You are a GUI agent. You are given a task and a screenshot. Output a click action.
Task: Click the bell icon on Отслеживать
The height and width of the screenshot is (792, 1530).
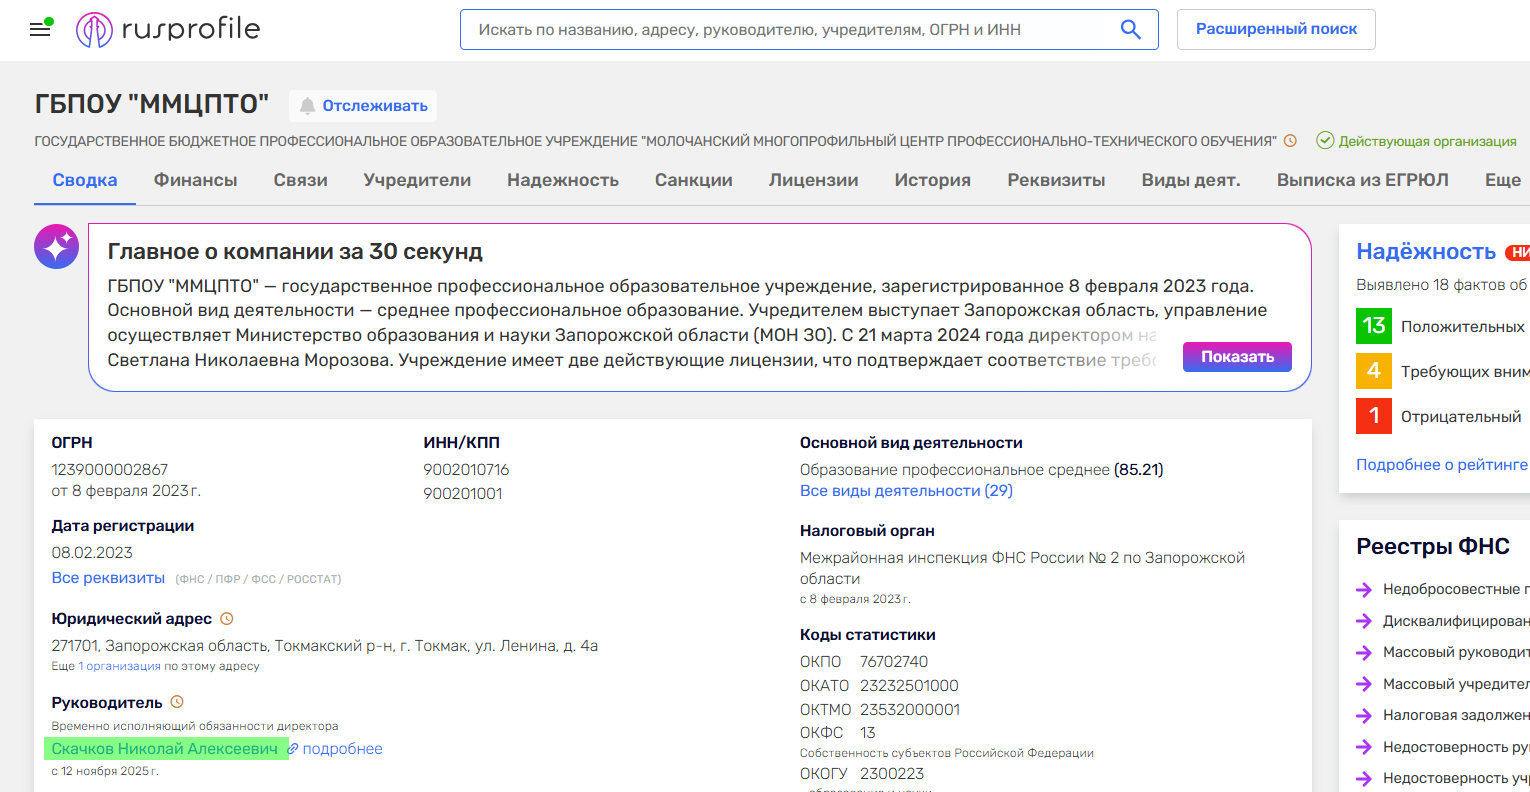click(308, 105)
